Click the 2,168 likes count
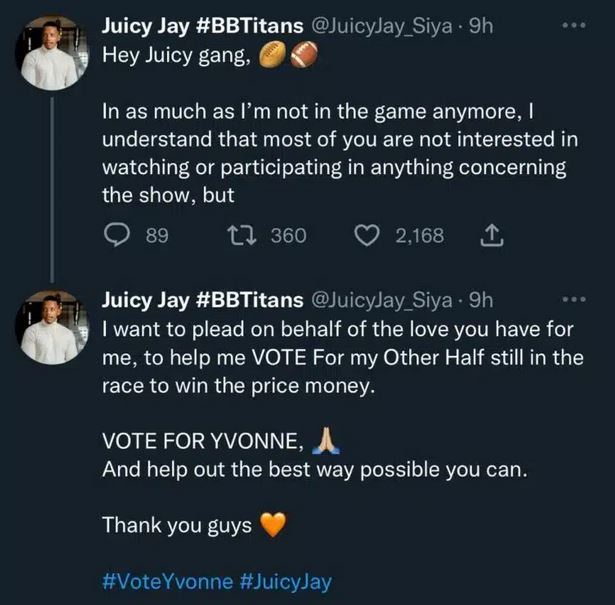 click(x=420, y=236)
